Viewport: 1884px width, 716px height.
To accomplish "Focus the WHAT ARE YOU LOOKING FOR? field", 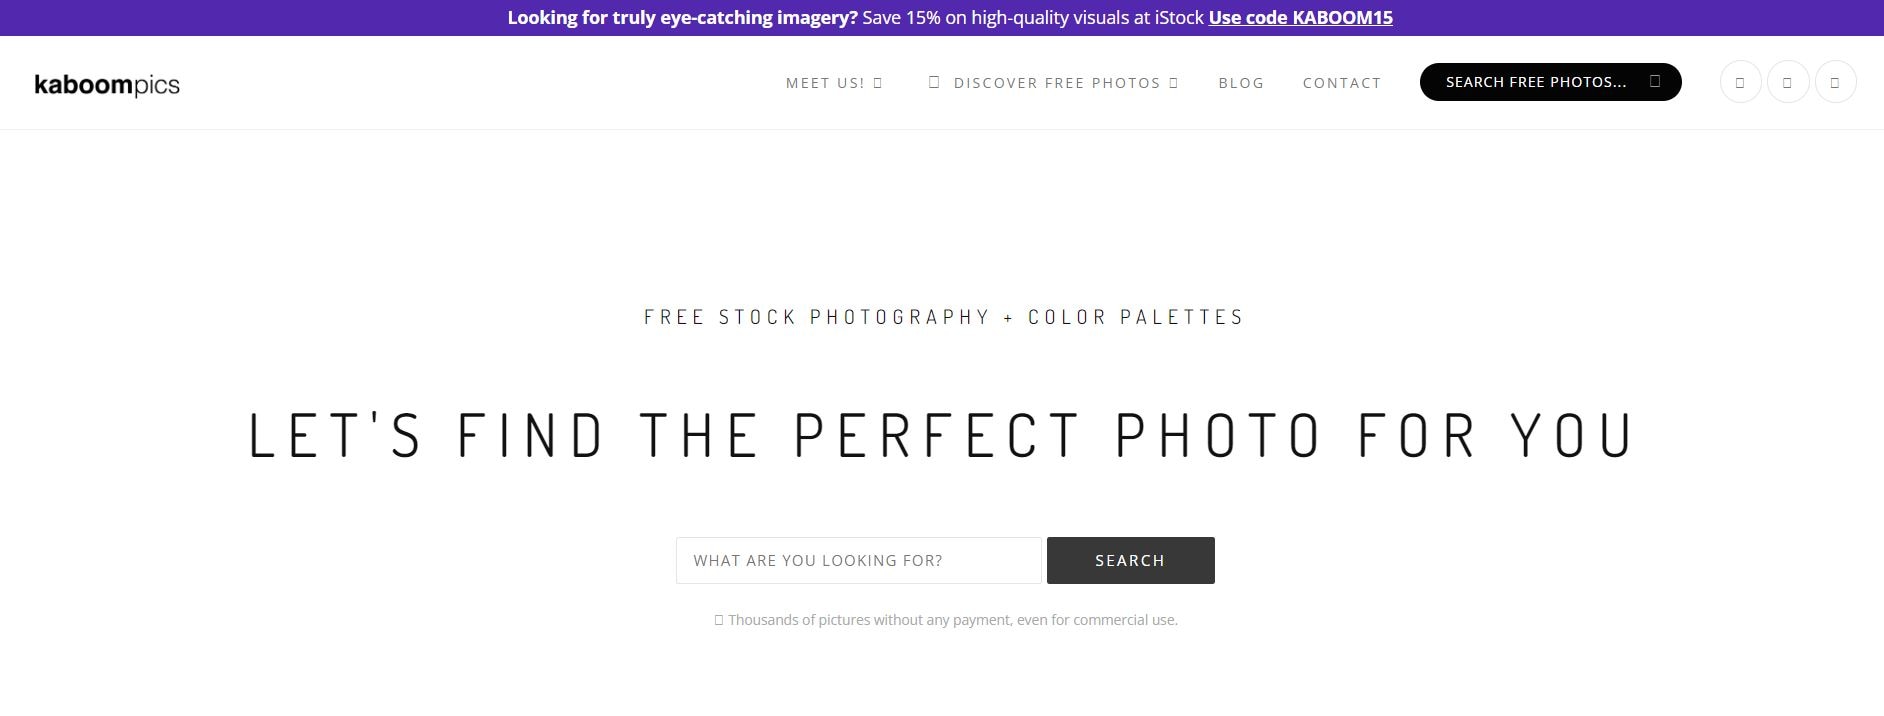I will click(858, 560).
